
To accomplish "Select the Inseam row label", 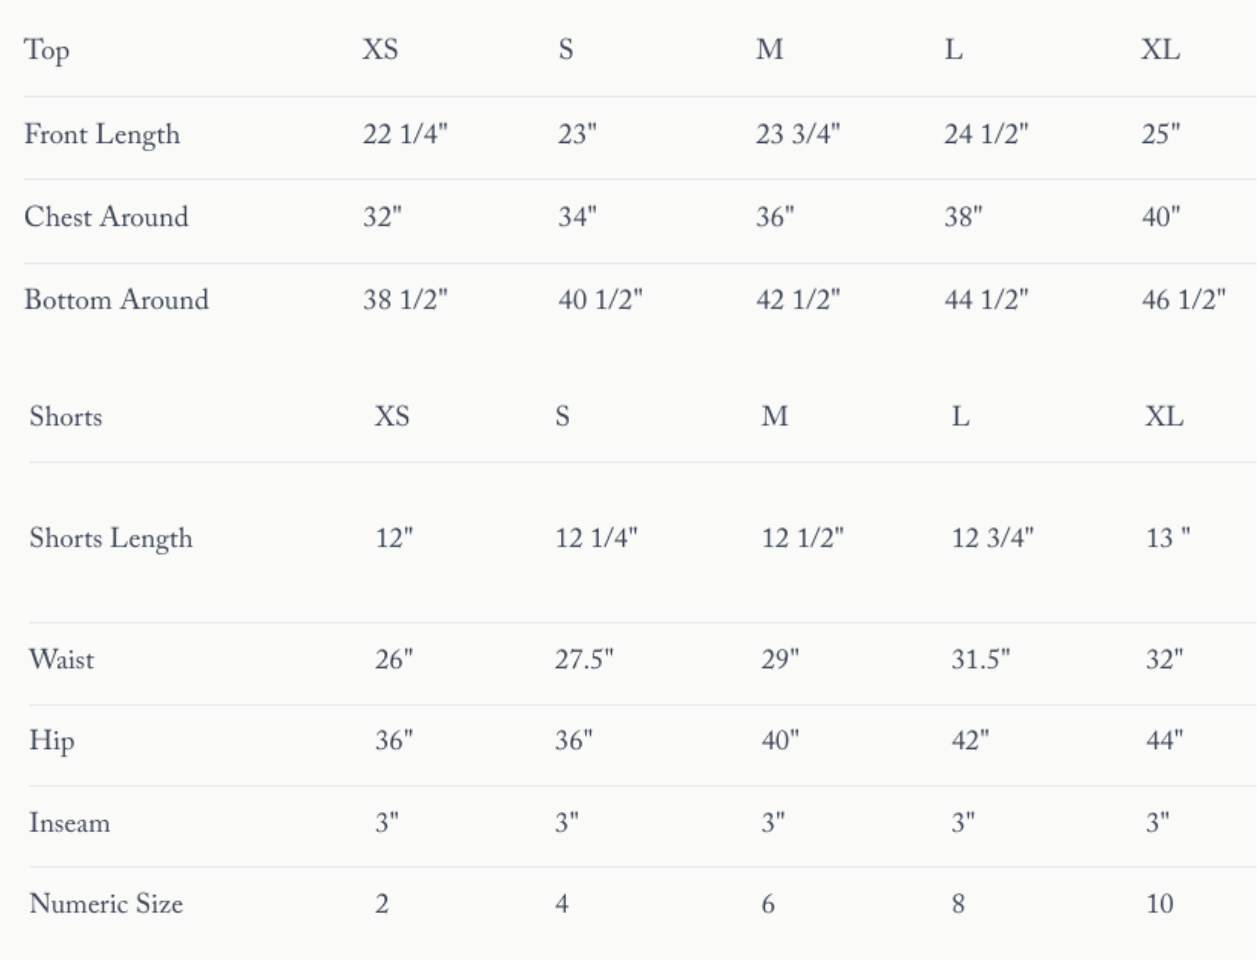I will pos(69,823).
